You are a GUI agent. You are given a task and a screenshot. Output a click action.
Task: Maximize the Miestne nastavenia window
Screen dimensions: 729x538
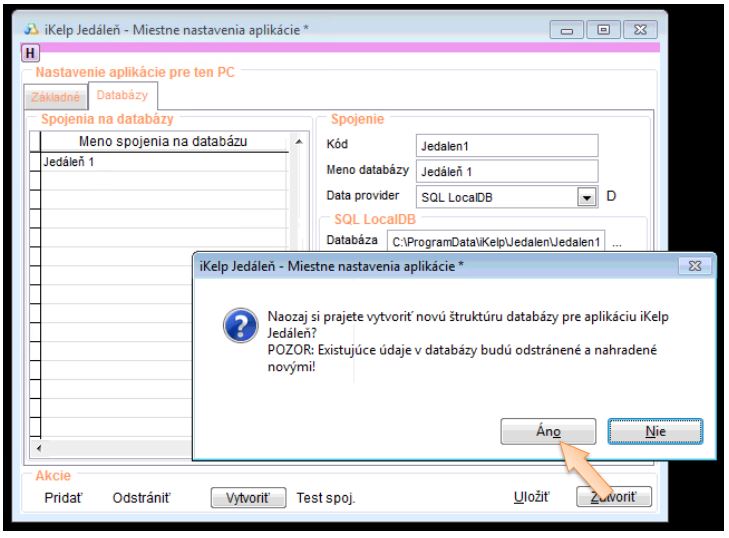coord(604,30)
